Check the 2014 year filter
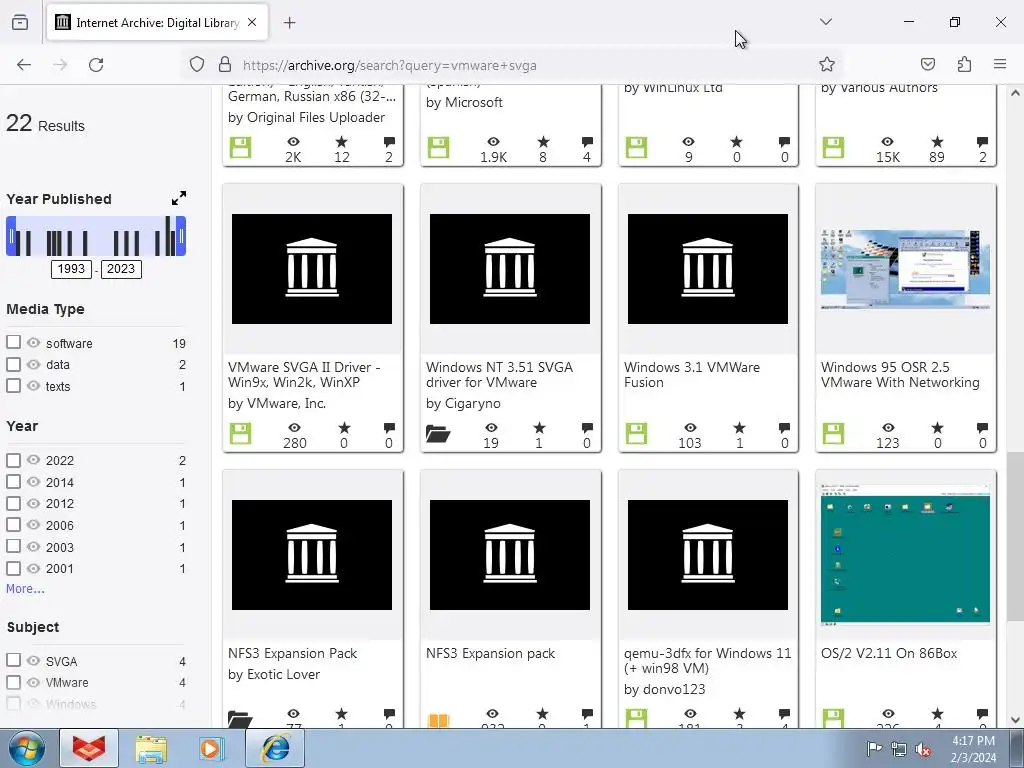1024x768 pixels. [x=13, y=481]
